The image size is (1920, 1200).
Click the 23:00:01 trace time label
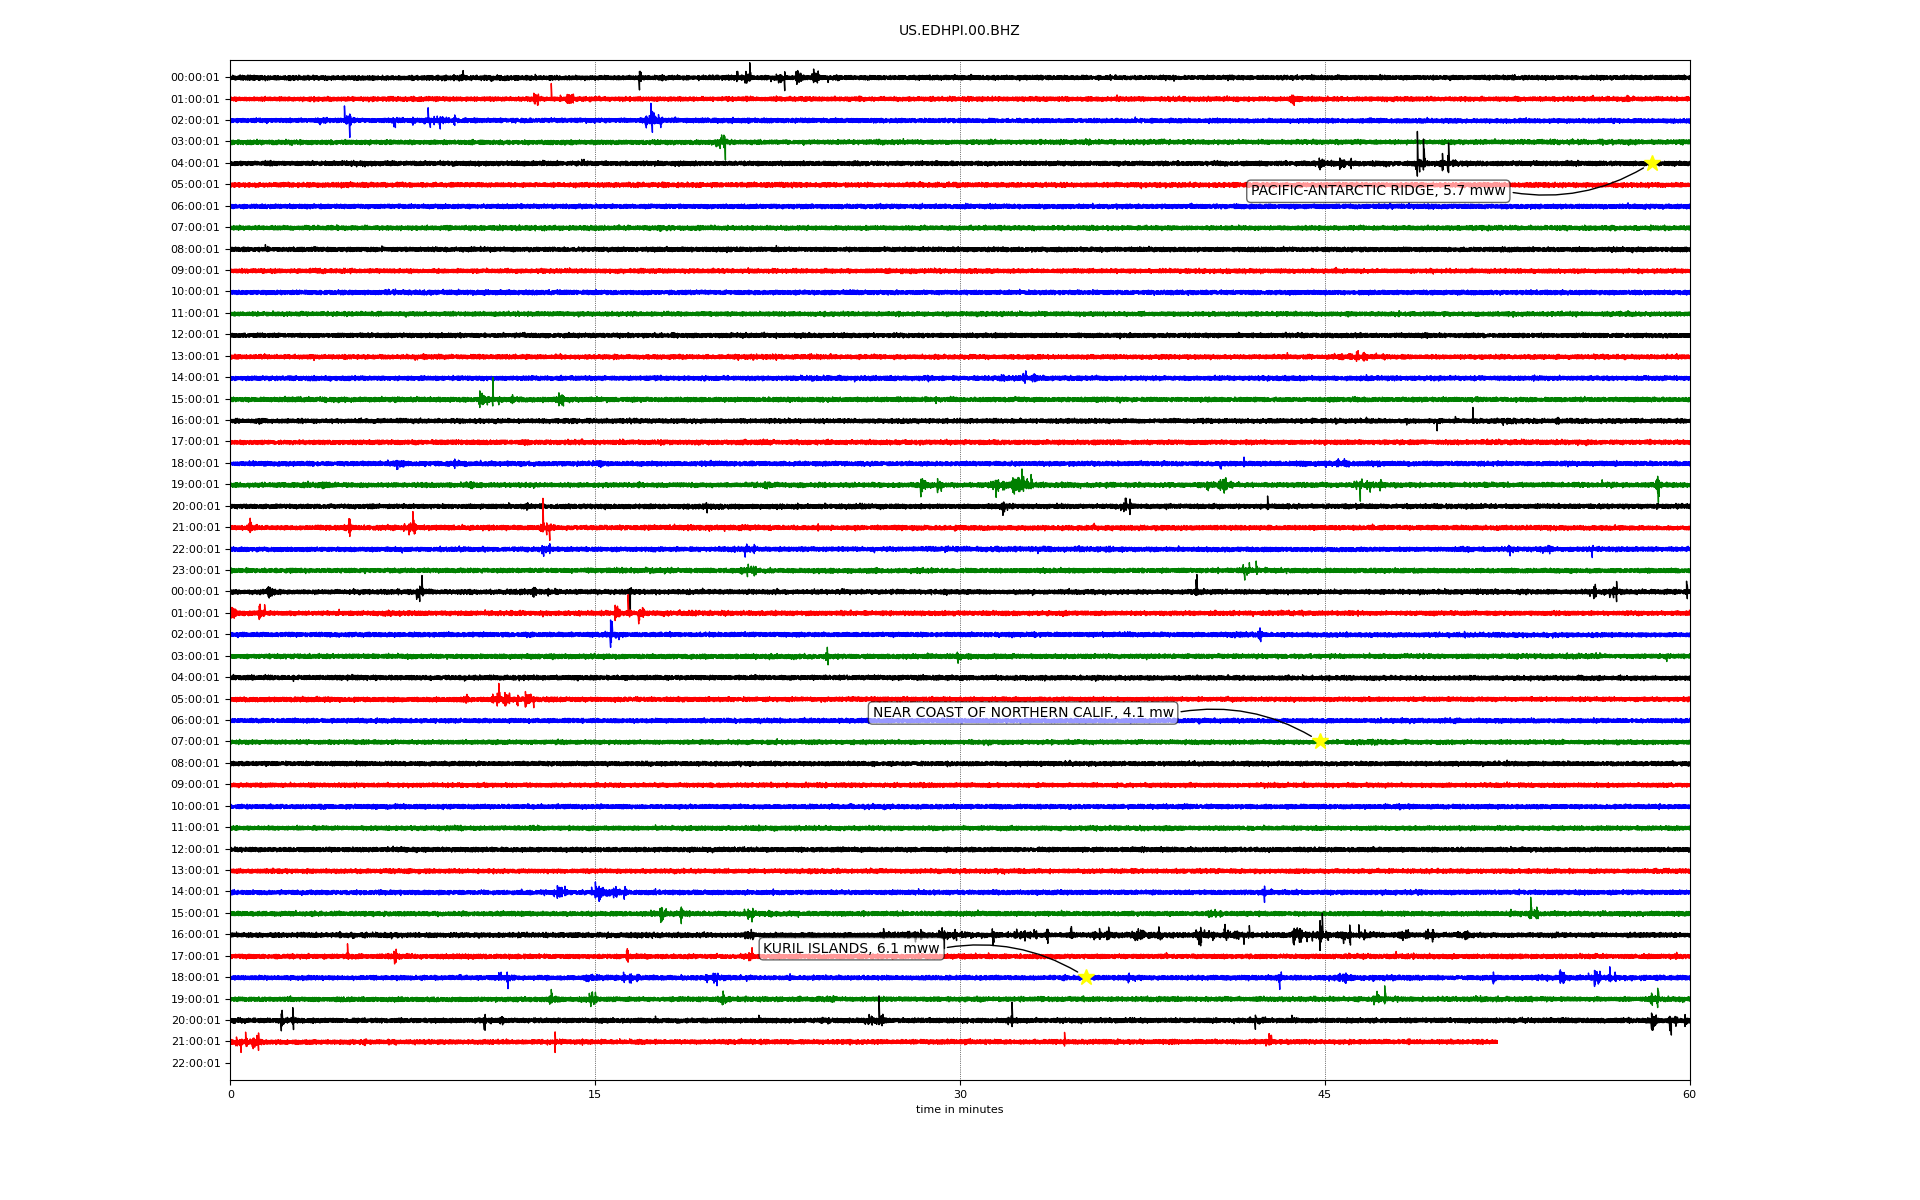pyautogui.click(x=195, y=571)
